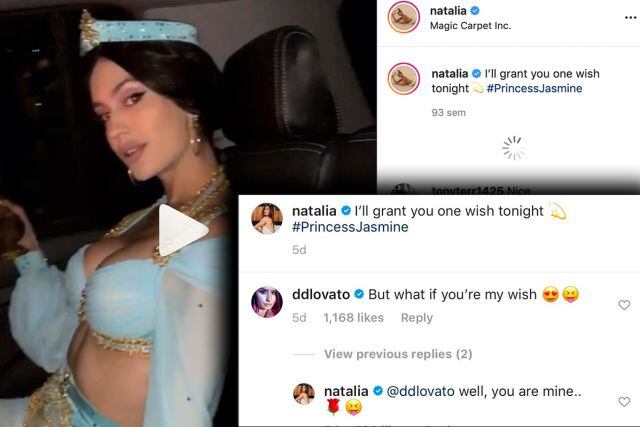Click natalia's avatar in lower caption
The height and width of the screenshot is (427, 640).
click(267, 219)
